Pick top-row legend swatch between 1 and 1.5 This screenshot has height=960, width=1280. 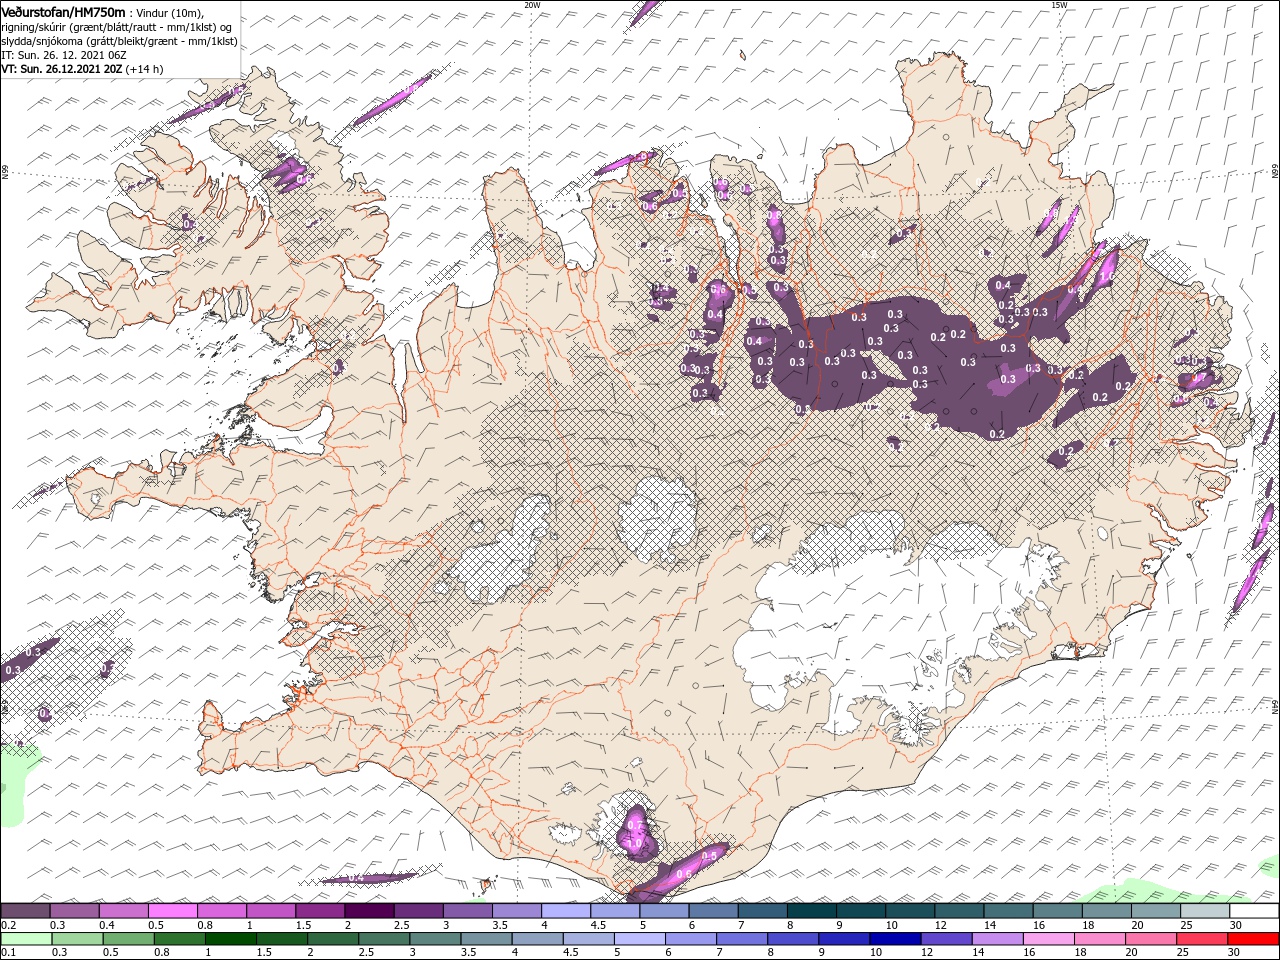click(271, 911)
